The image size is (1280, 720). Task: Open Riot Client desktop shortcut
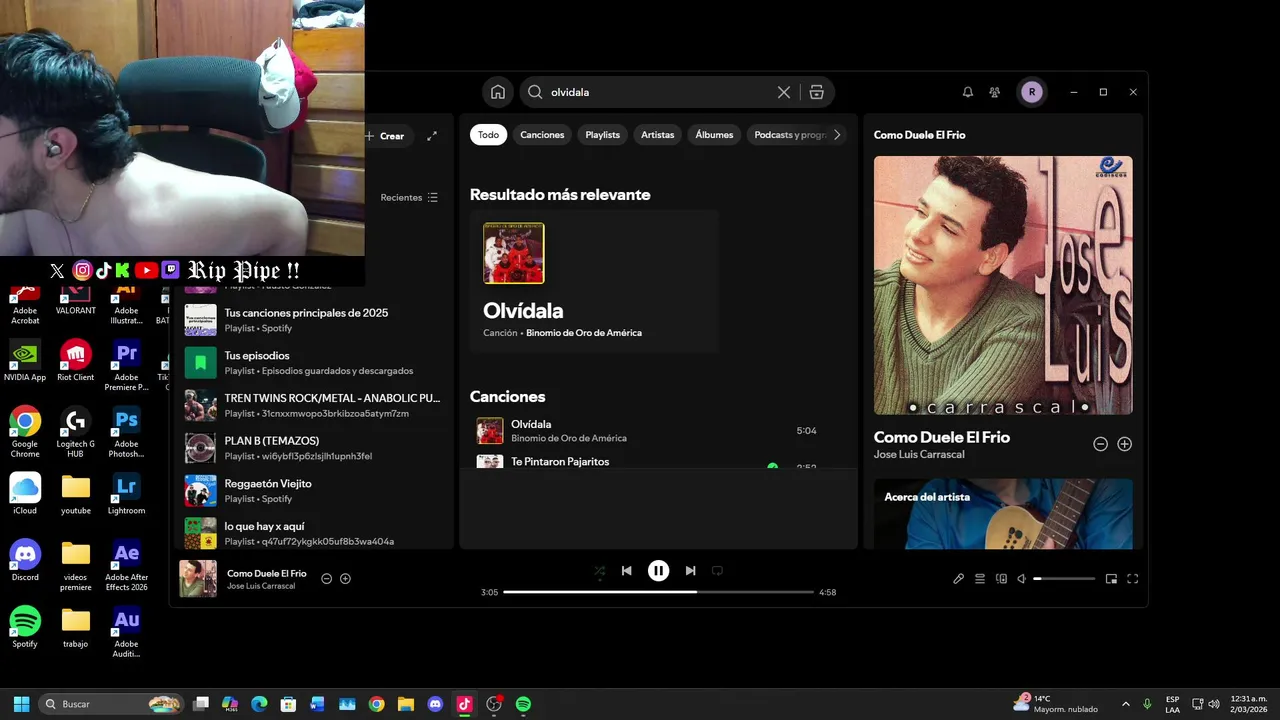(x=75, y=360)
